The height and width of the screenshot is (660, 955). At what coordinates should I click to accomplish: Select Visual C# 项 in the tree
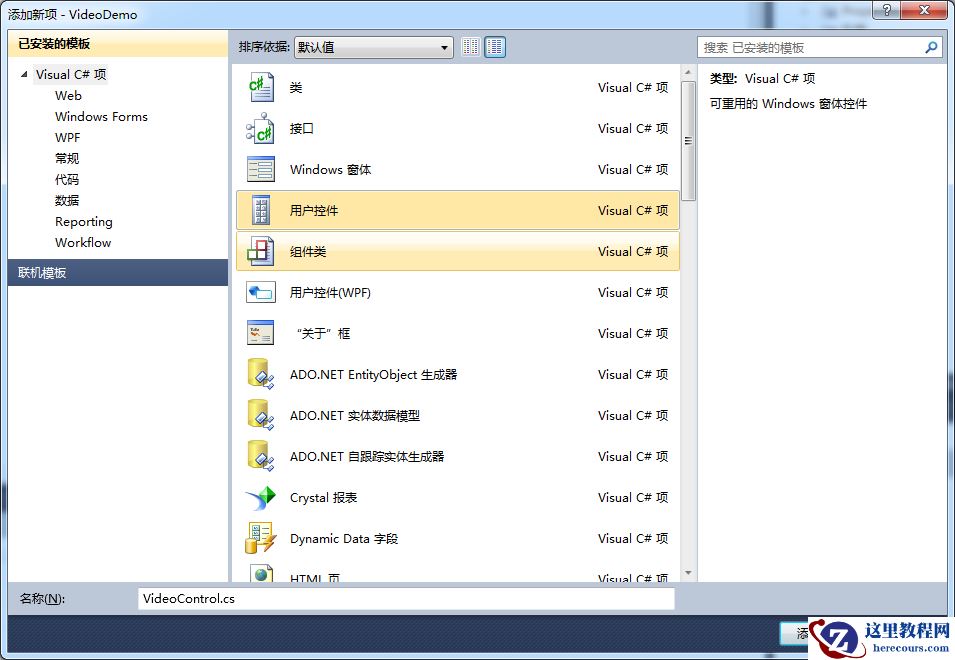point(71,74)
